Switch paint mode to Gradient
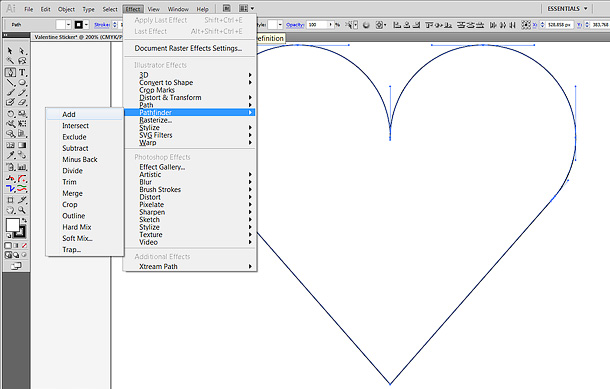The height and width of the screenshot is (389, 610). click(16, 245)
